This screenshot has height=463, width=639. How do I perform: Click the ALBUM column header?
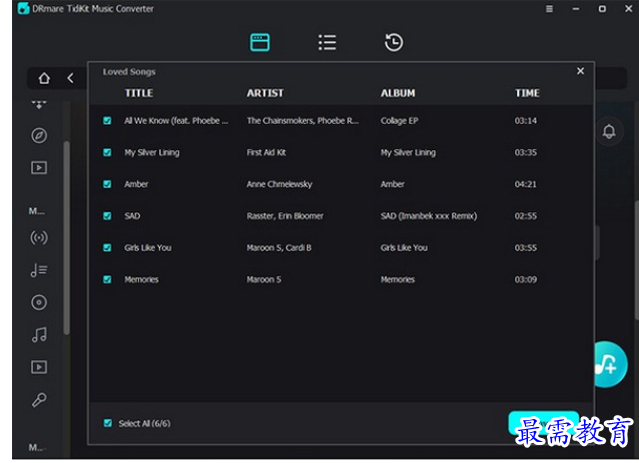(x=398, y=93)
